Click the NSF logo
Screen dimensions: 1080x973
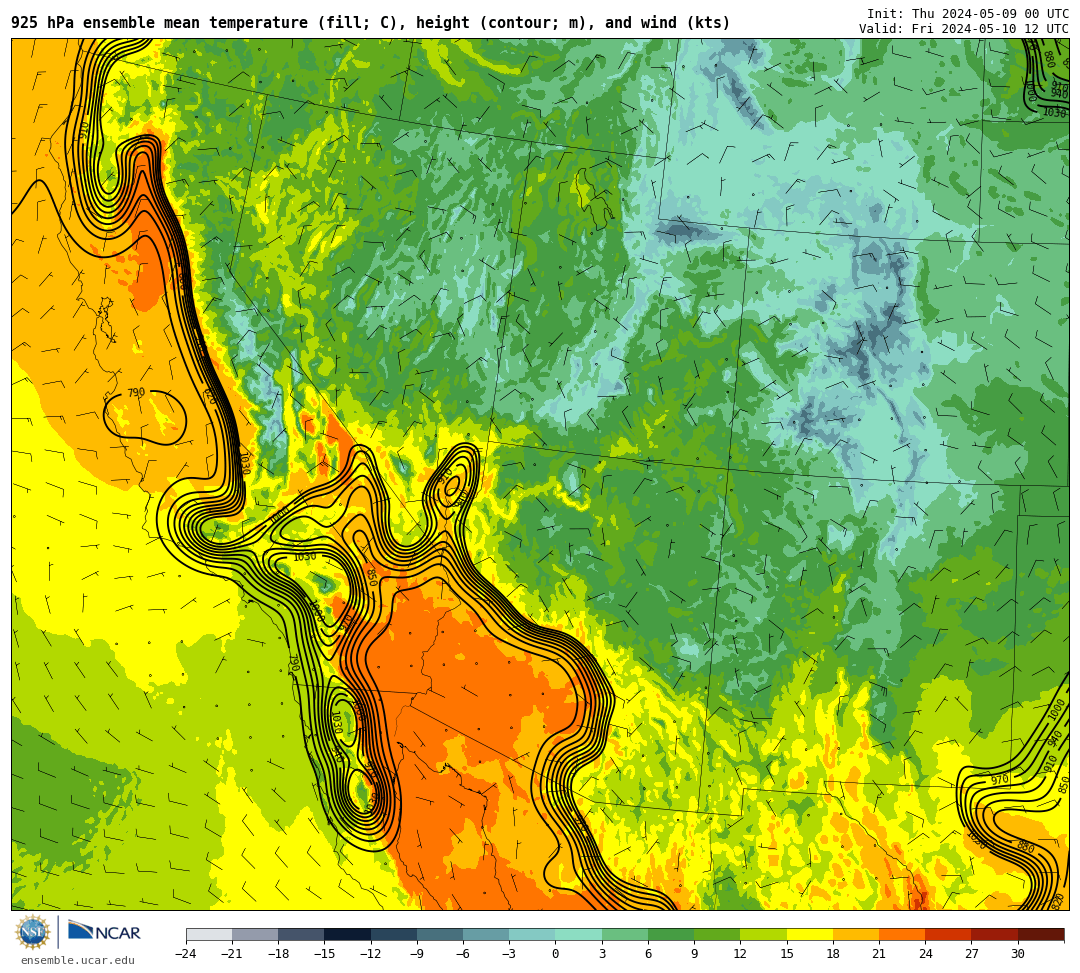coord(32,932)
